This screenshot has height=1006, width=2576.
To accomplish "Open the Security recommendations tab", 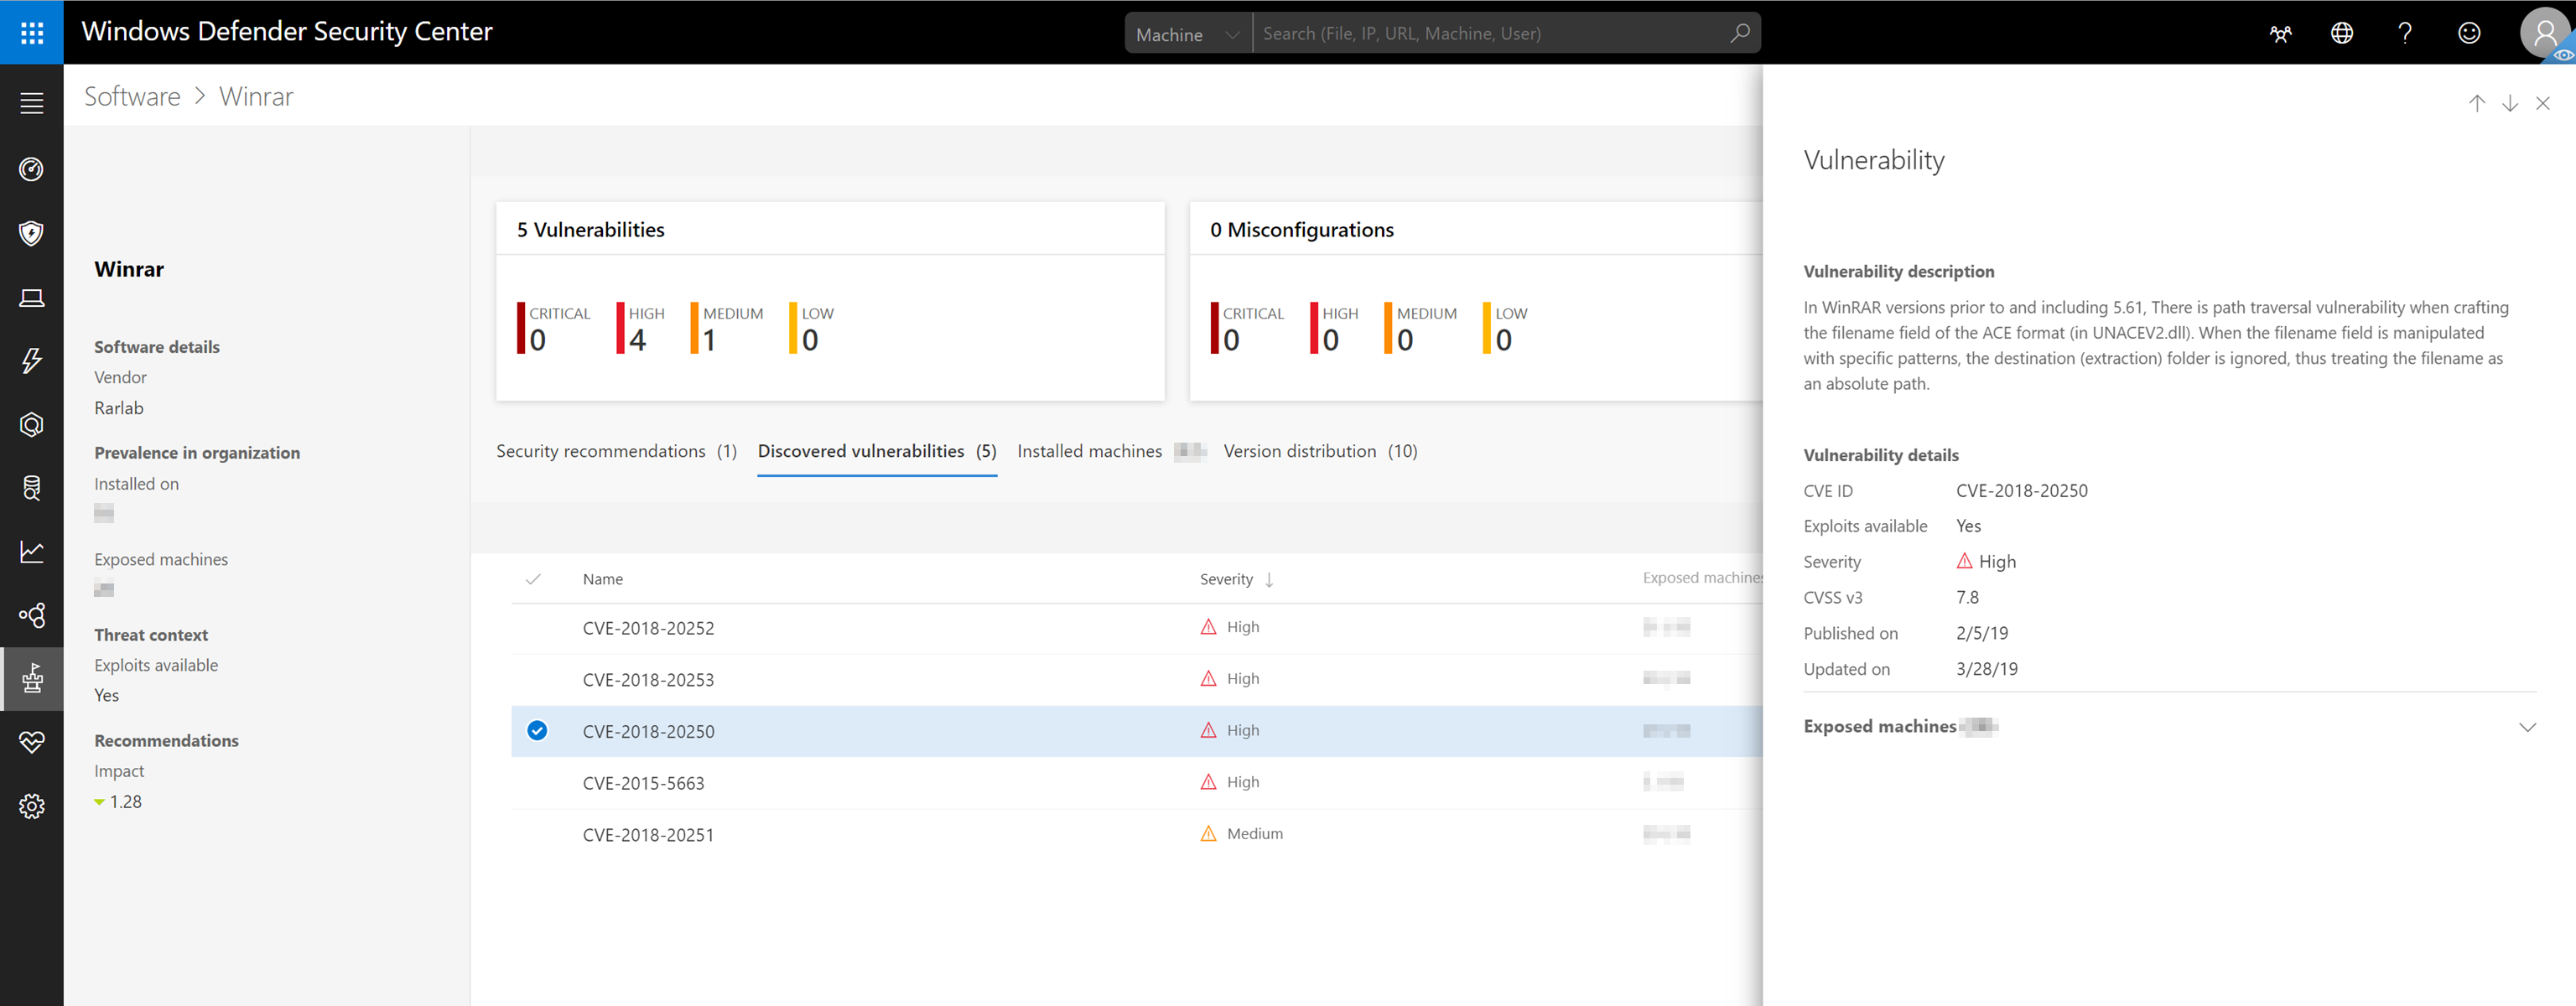I will tap(602, 451).
